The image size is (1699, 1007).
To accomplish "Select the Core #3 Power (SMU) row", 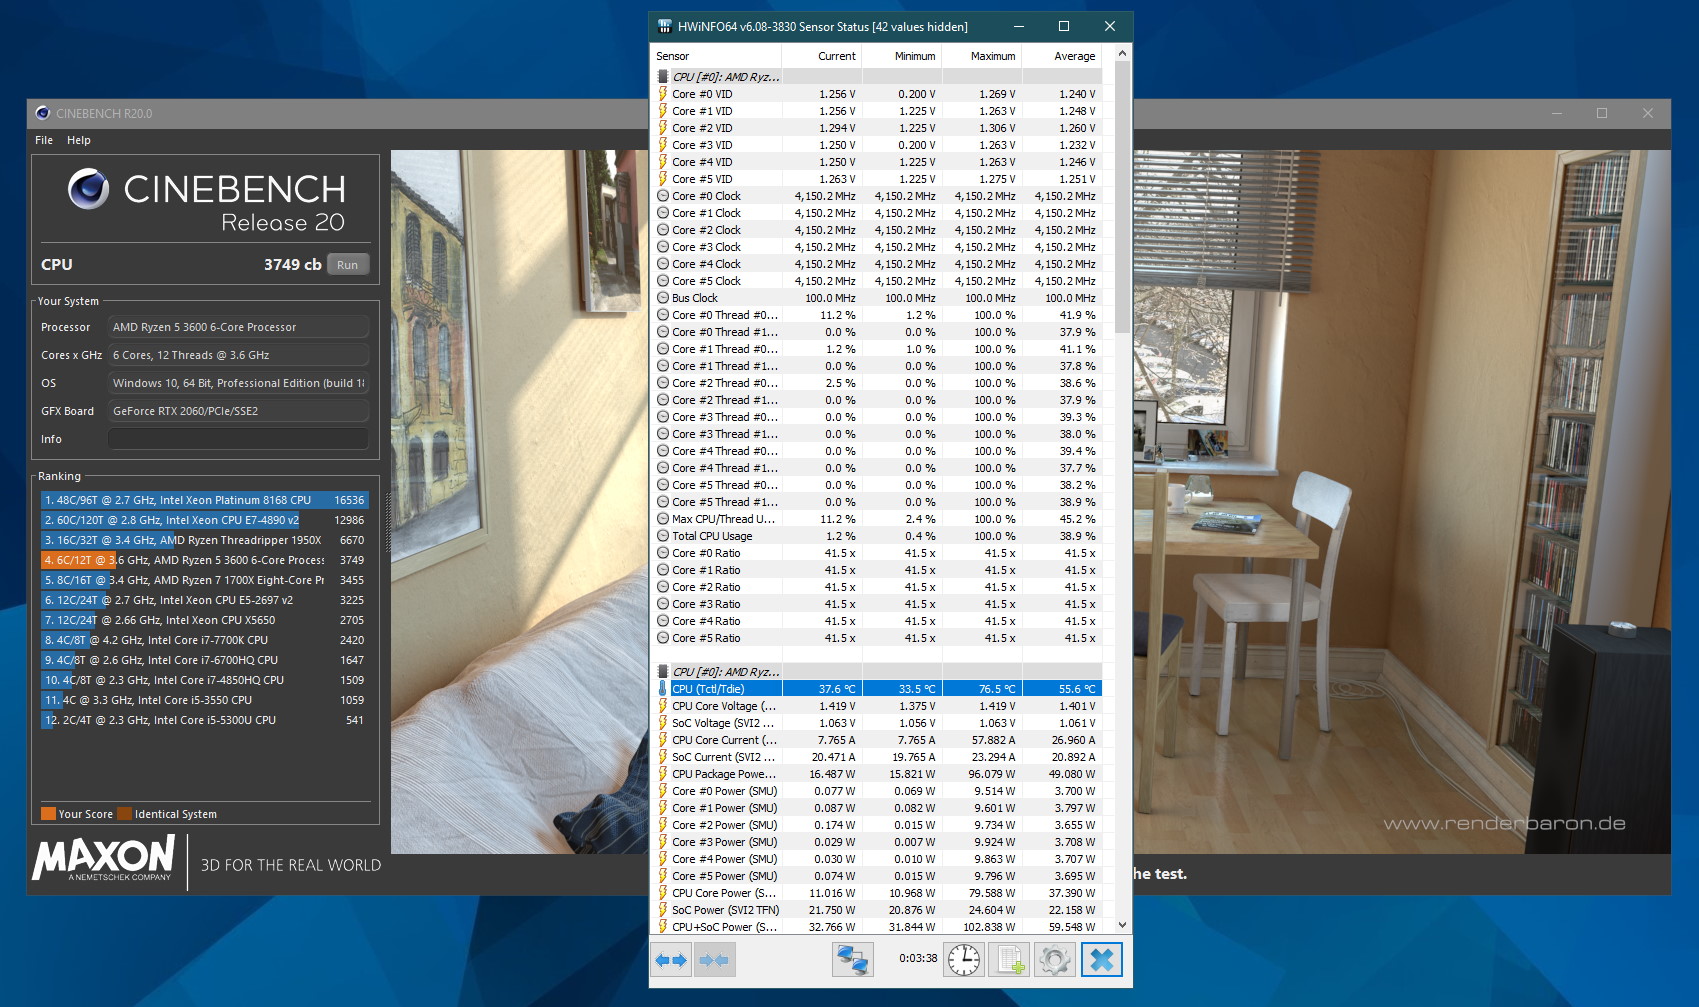I will pyautogui.click(x=877, y=842).
